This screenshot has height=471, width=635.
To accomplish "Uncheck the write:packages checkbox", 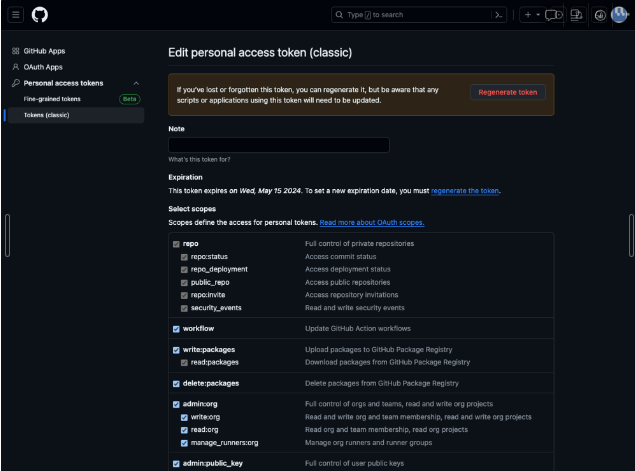I will (x=176, y=350).
